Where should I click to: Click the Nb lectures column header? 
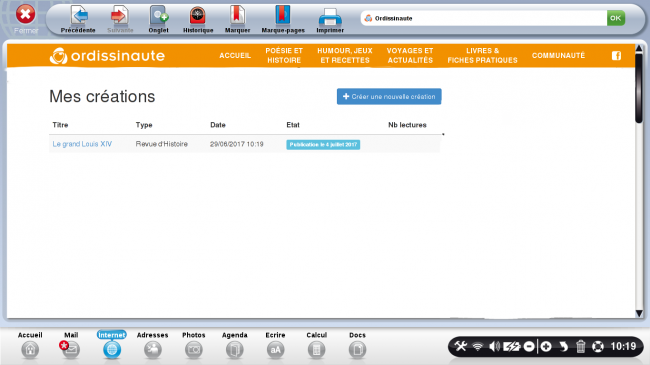click(x=407, y=125)
